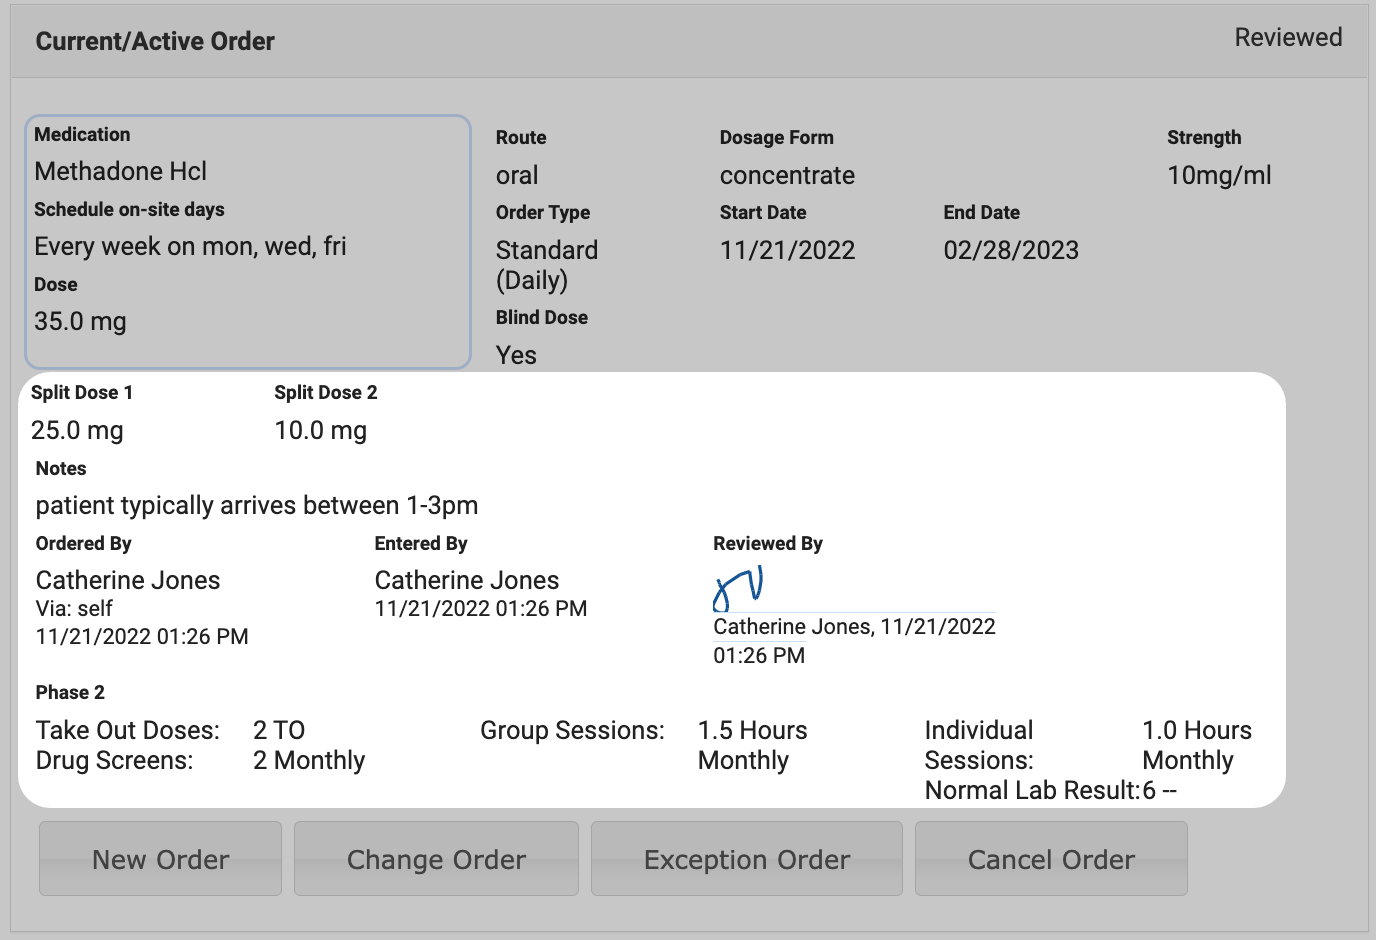Click the Blind Dose Yes value
The height and width of the screenshot is (940, 1376).
click(x=516, y=356)
